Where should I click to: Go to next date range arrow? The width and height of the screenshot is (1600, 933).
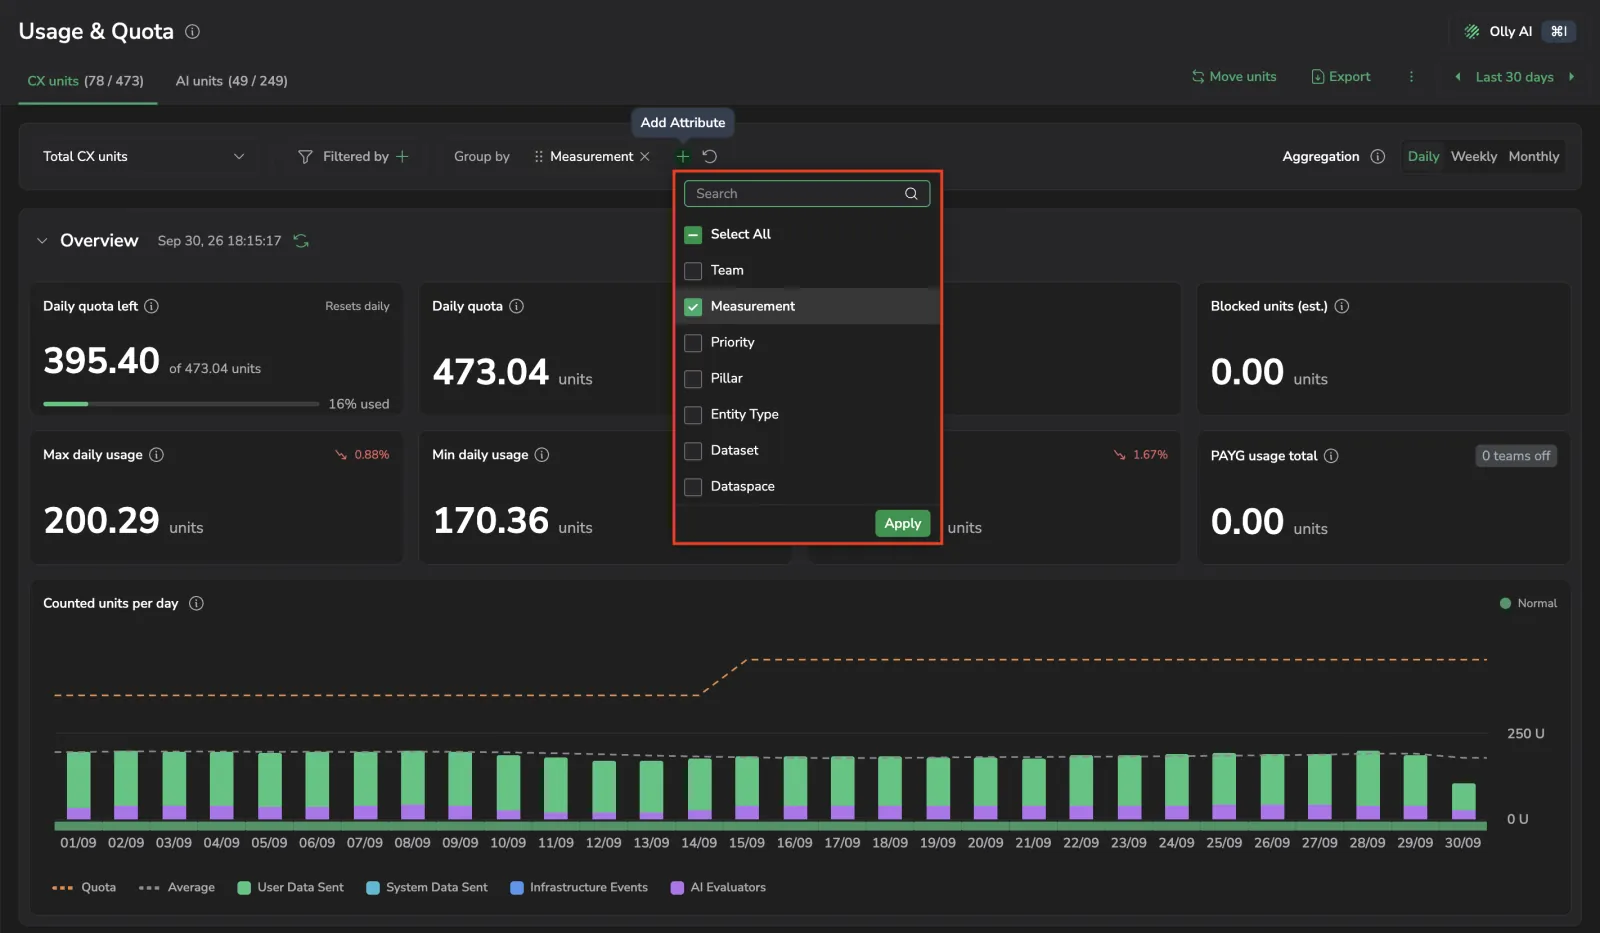pyautogui.click(x=1572, y=77)
